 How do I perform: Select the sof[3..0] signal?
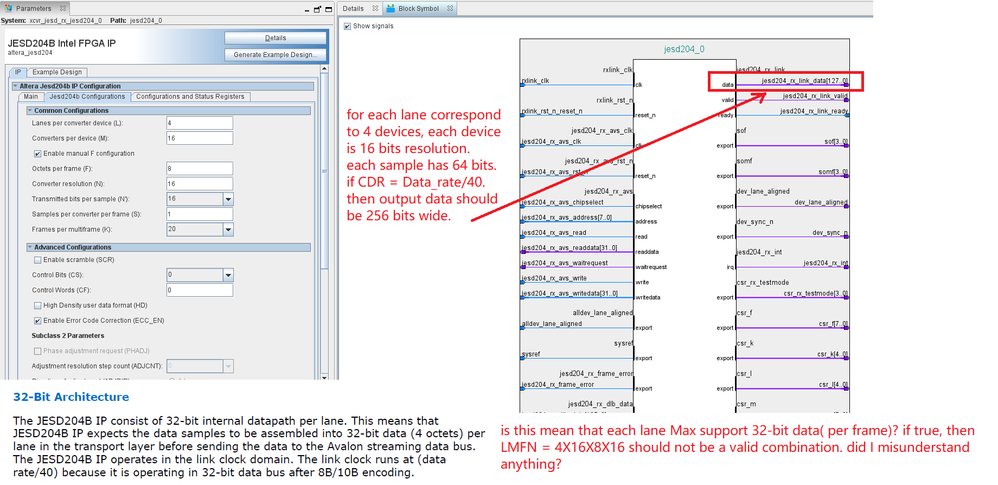pos(834,142)
